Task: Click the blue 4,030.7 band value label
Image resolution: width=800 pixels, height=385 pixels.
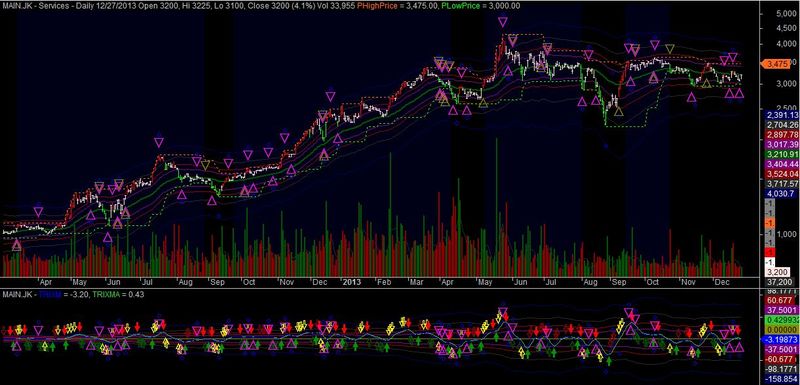Action: 781,193
